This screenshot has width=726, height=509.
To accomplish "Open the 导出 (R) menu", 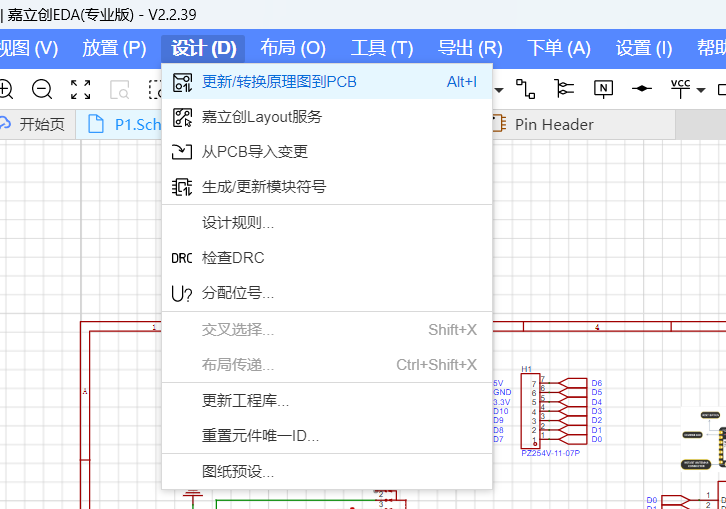I will click(x=470, y=48).
